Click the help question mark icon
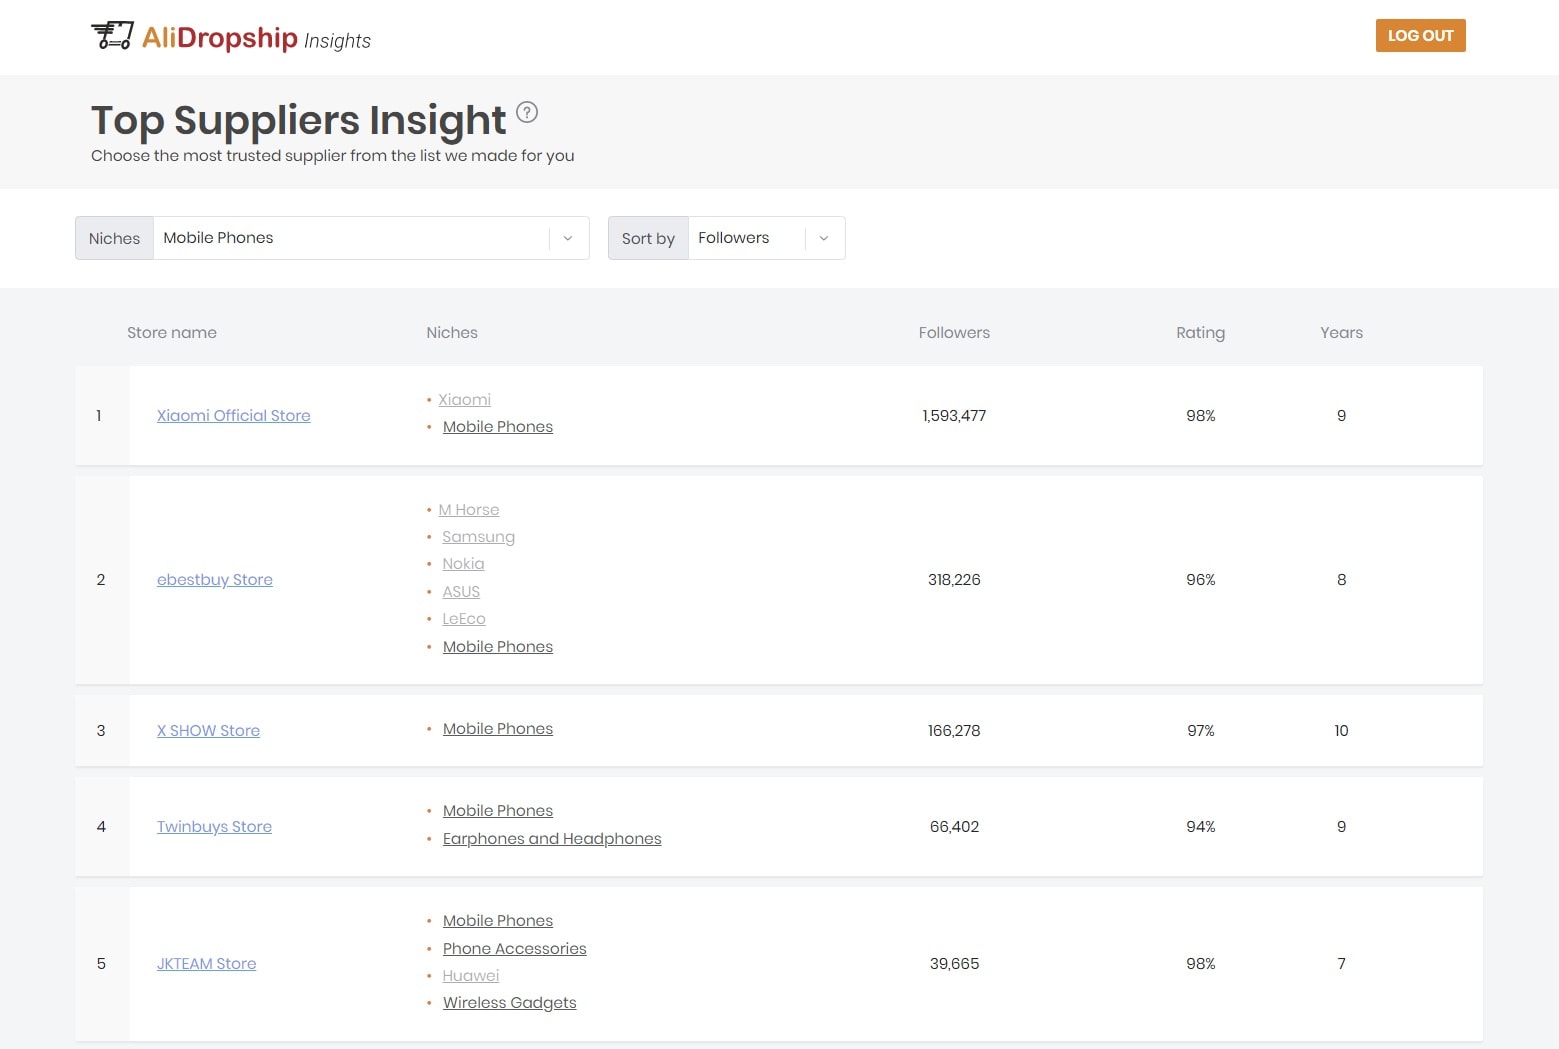Image resolution: width=1559 pixels, height=1049 pixels. (527, 112)
